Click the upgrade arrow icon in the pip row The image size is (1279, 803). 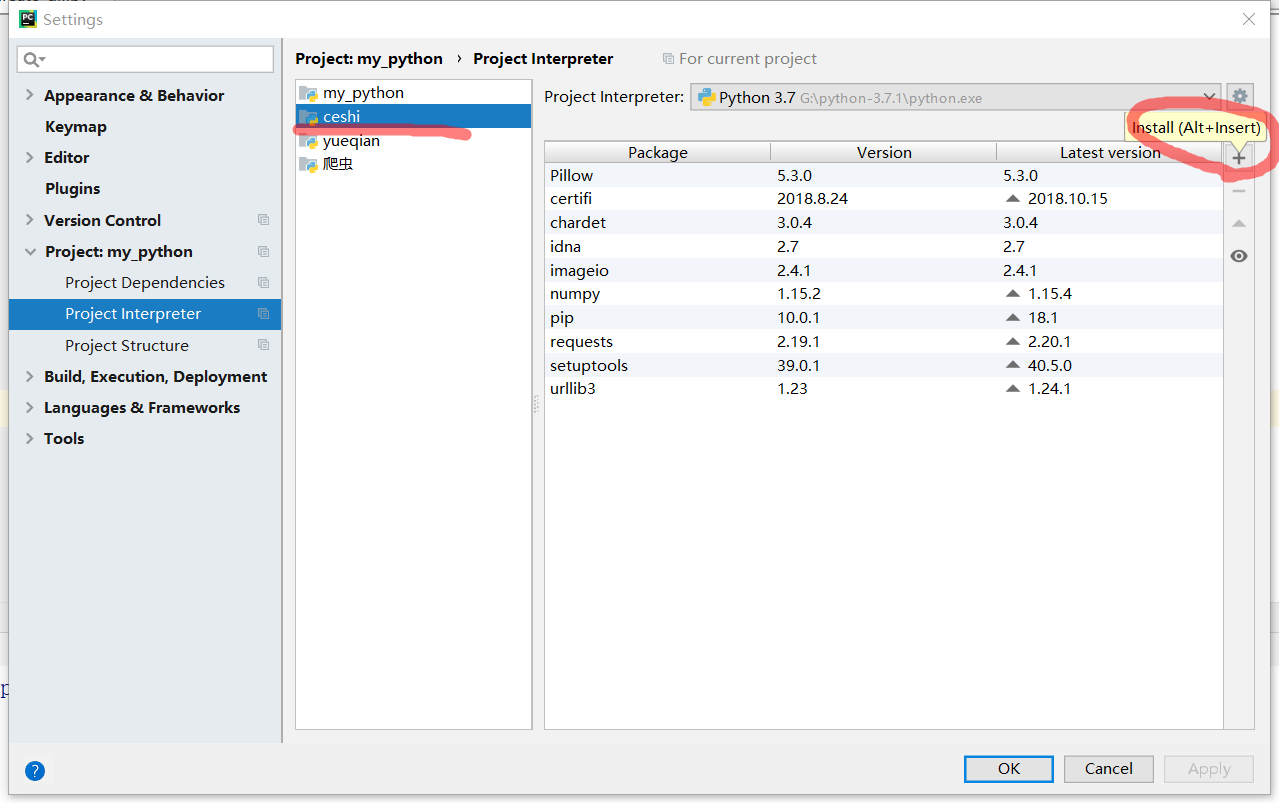[1013, 317]
